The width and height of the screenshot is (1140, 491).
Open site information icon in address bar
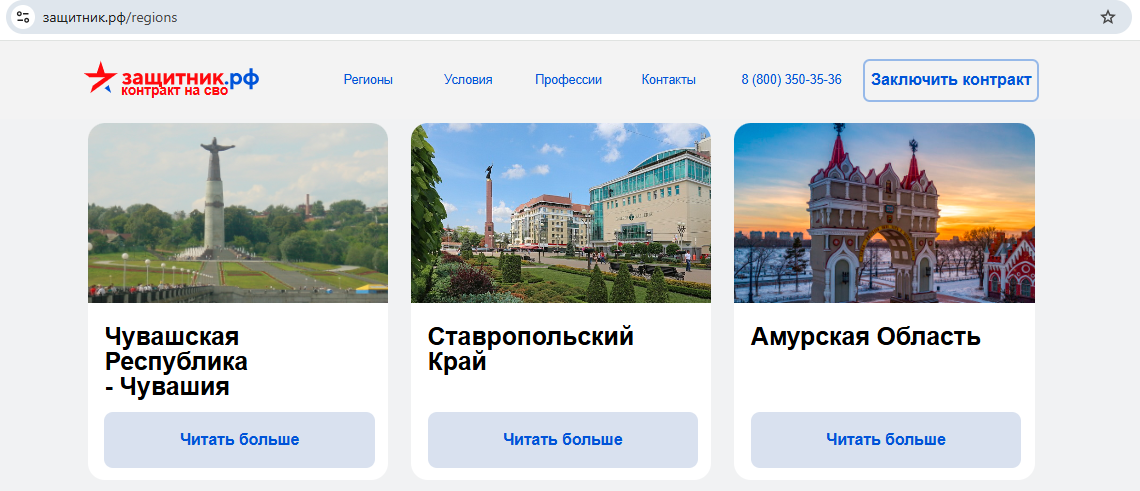[23, 17]
